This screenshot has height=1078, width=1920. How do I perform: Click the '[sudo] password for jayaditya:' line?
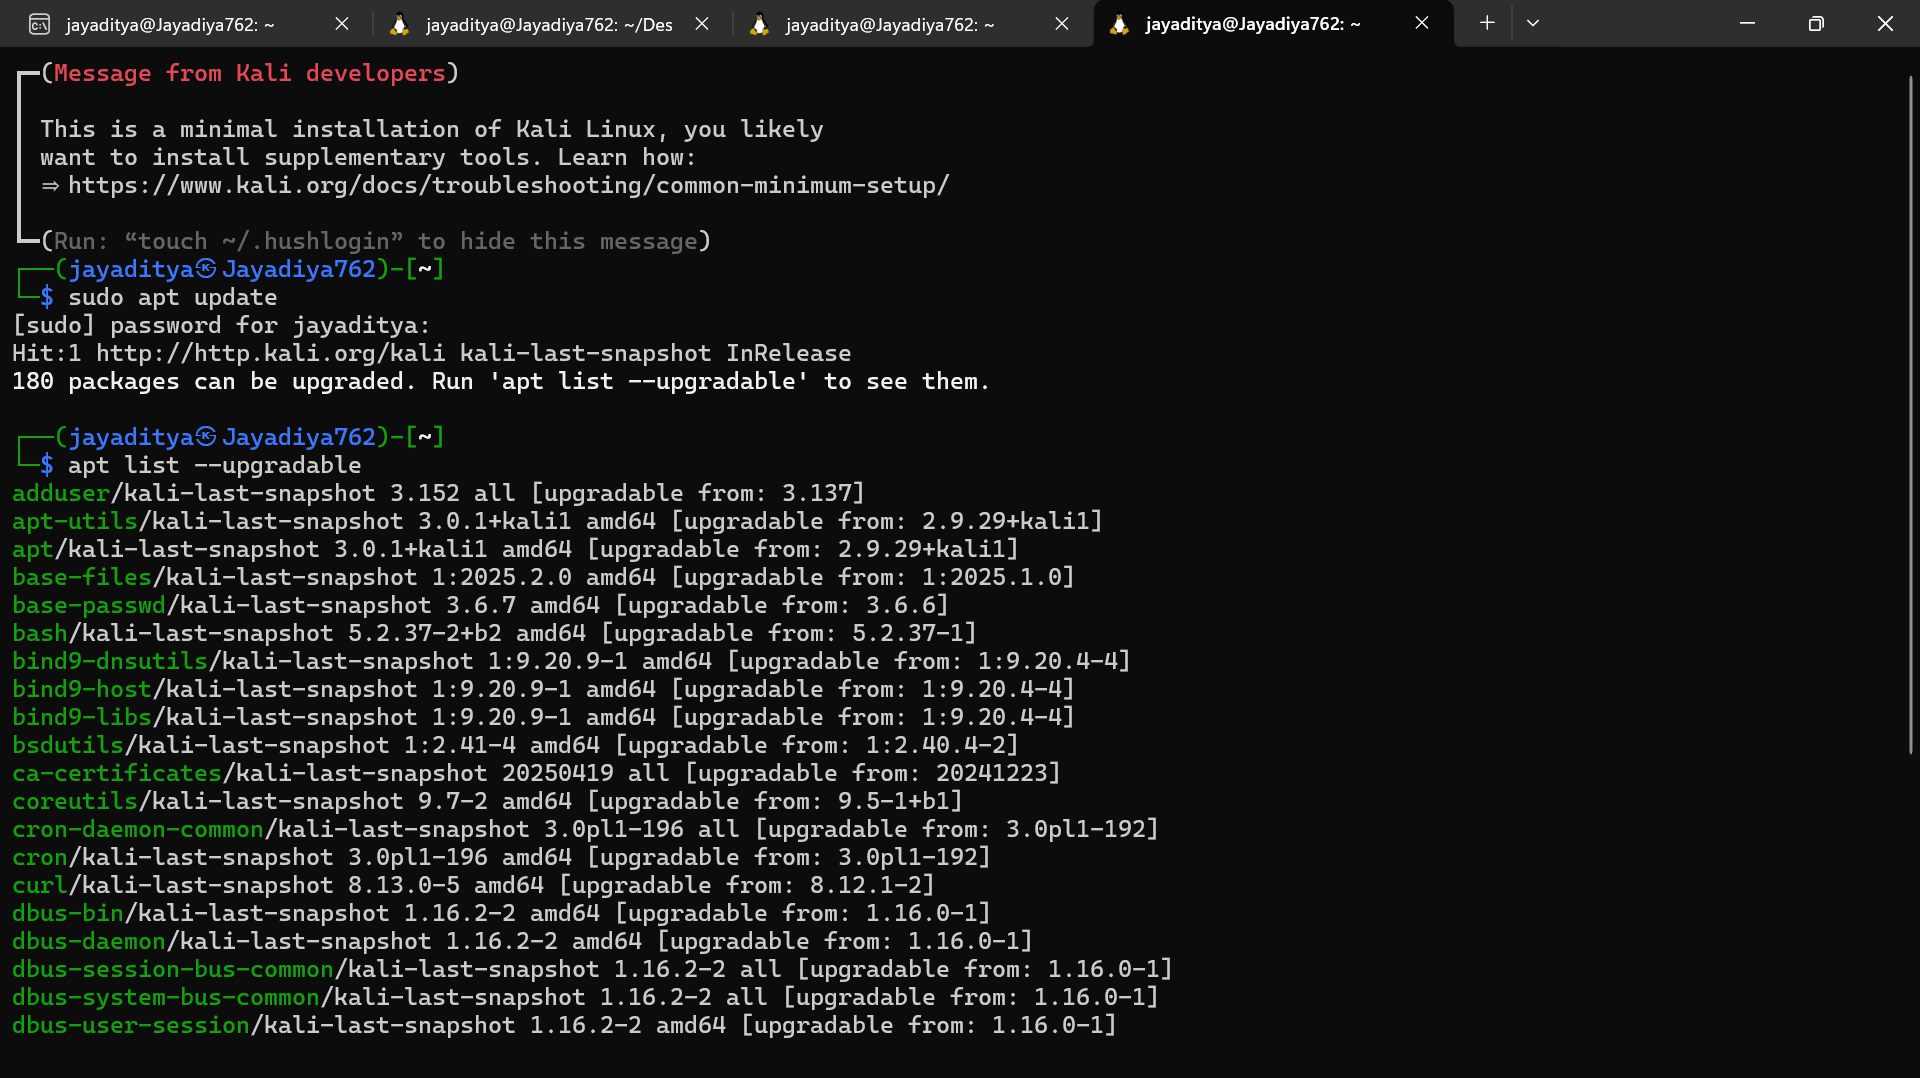(221, 326)
